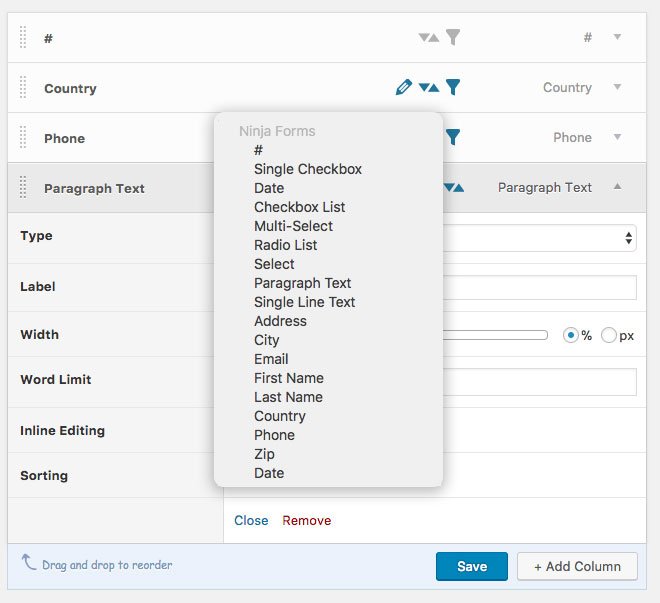
Task: Click the sort arrows in Paragraph Text row
Action: 453,187
